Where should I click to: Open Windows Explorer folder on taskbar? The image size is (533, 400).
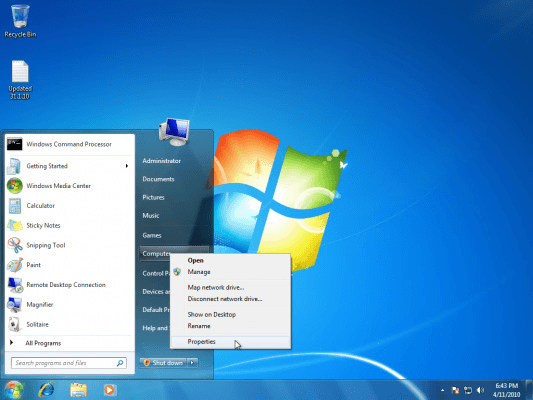(x=78, y=390)
